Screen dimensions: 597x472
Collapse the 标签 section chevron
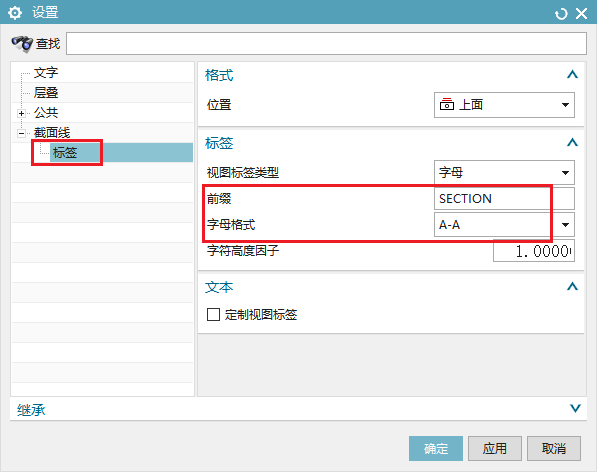(572, 142)
